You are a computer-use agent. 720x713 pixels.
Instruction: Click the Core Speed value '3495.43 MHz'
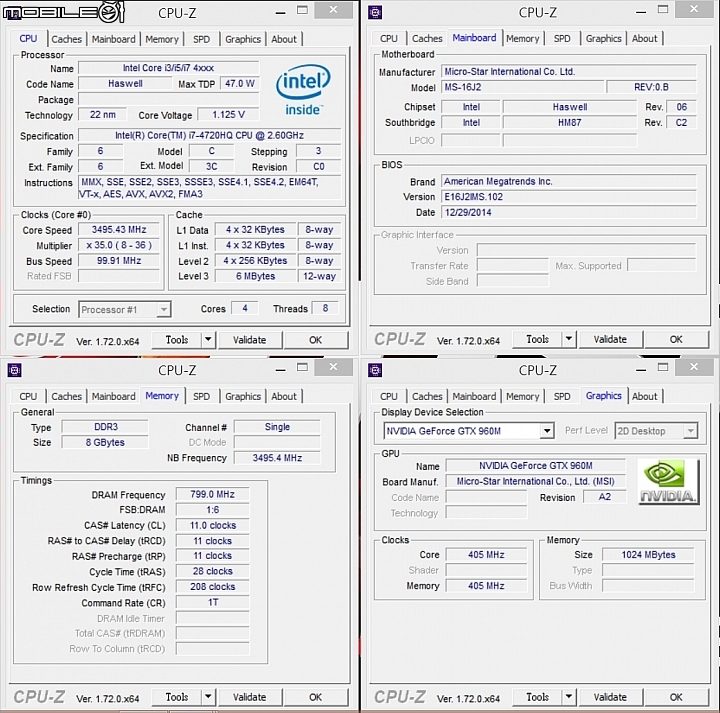pos(119,230)
